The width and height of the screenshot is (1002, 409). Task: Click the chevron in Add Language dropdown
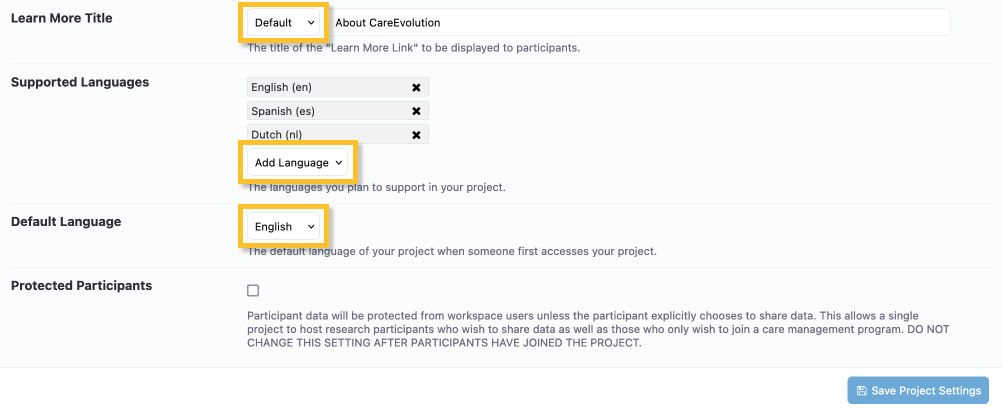(339, 163)
